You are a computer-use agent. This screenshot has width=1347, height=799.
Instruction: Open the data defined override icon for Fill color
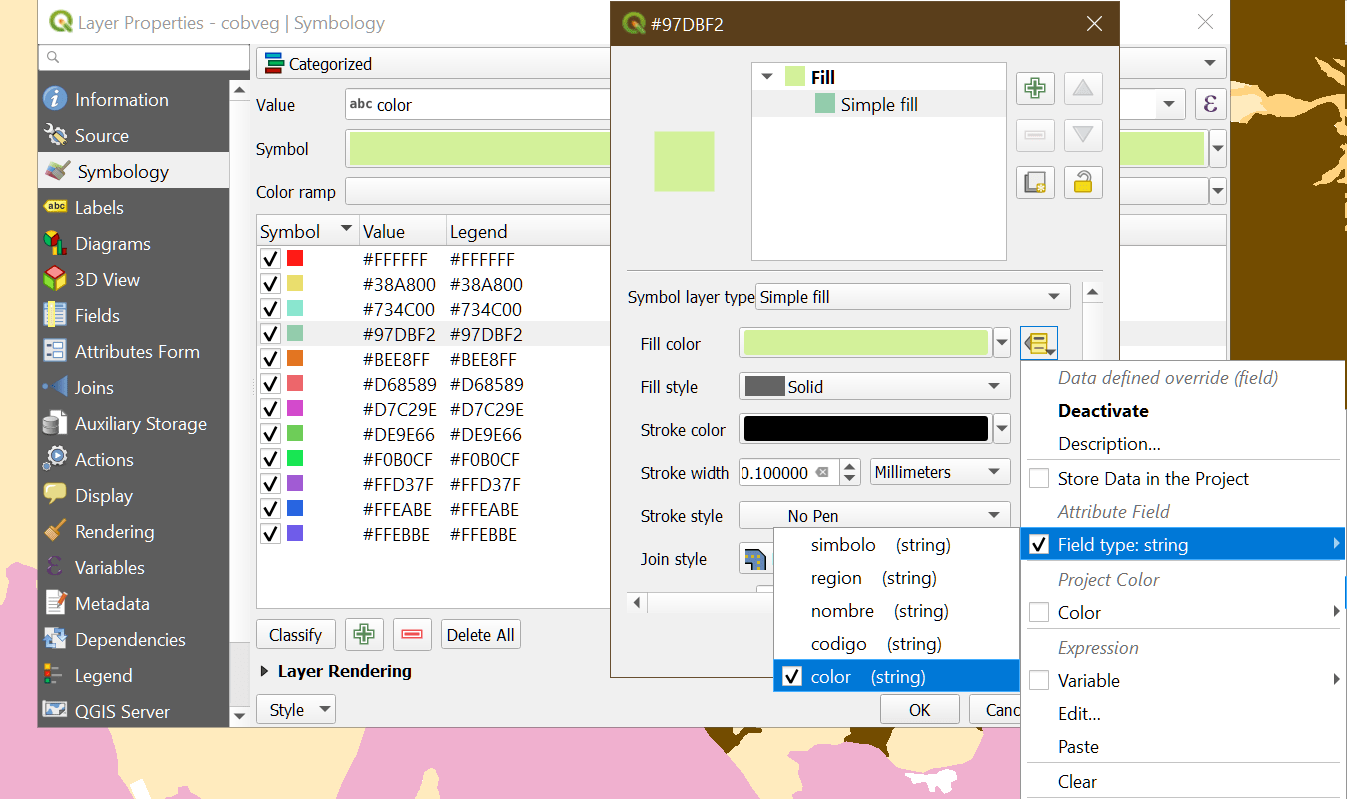coord(1038,343)
